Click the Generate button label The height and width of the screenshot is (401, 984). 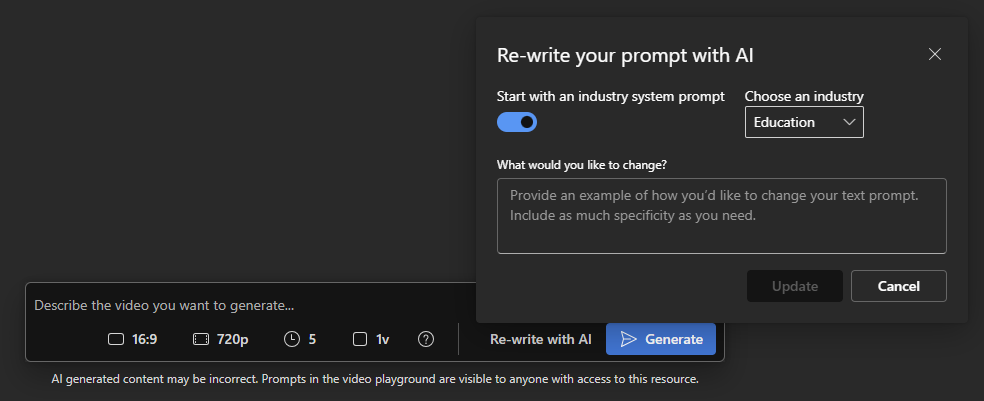673,339
